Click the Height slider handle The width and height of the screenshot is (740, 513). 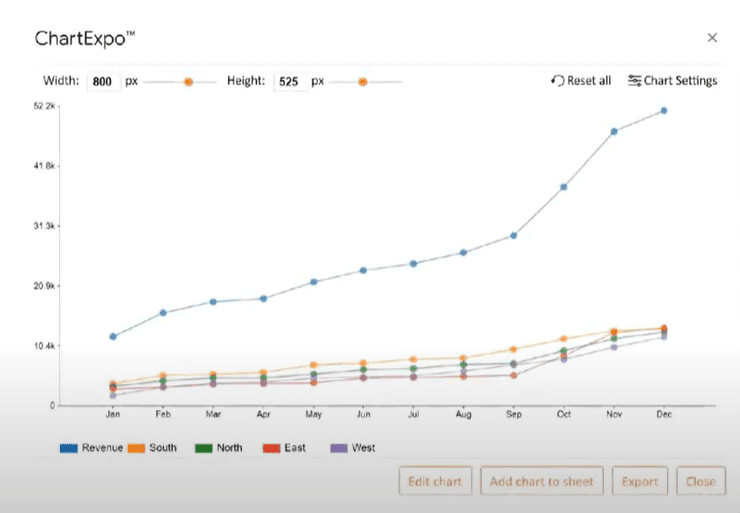[x=362, y=82]
